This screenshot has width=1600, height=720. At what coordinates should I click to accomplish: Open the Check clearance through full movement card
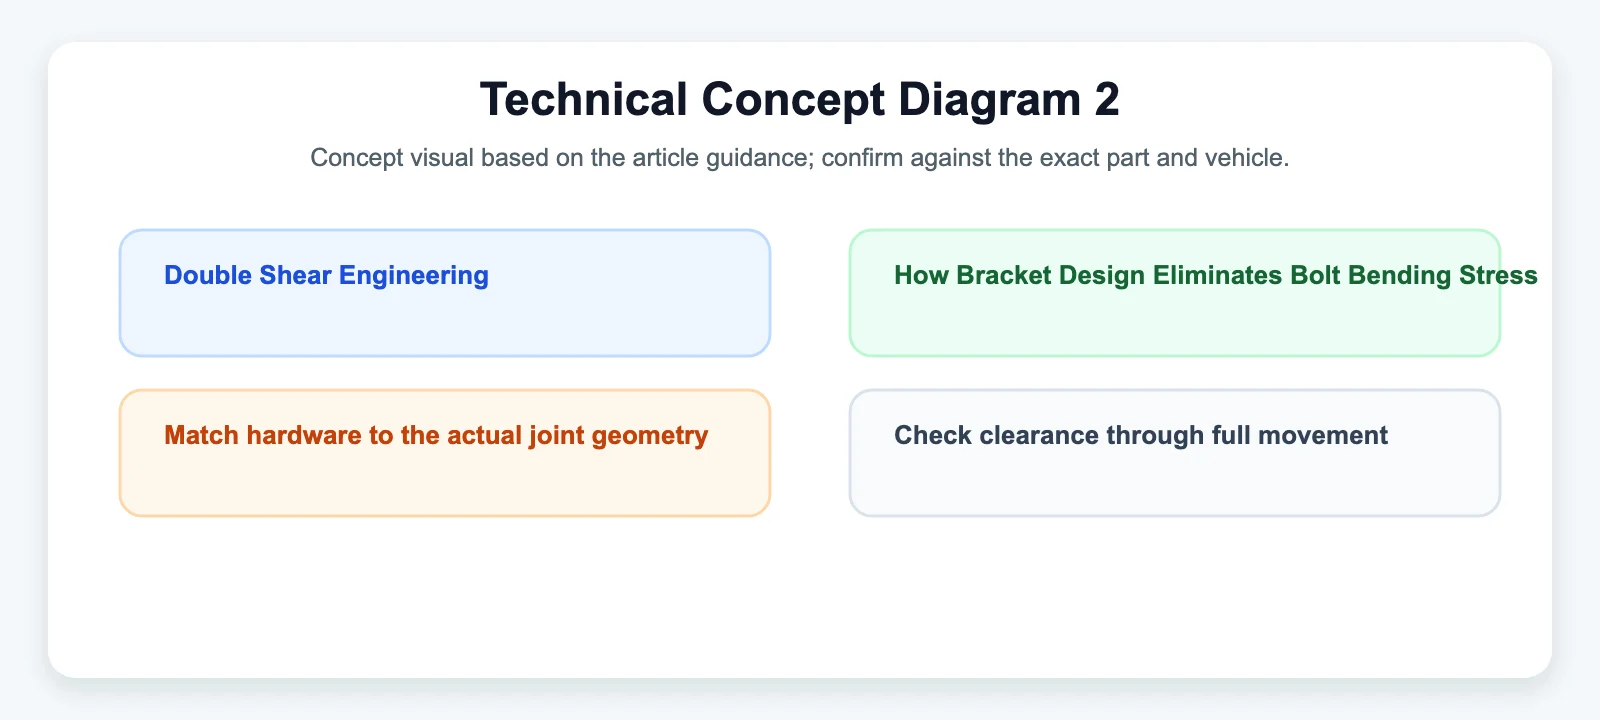[1175, 453]
